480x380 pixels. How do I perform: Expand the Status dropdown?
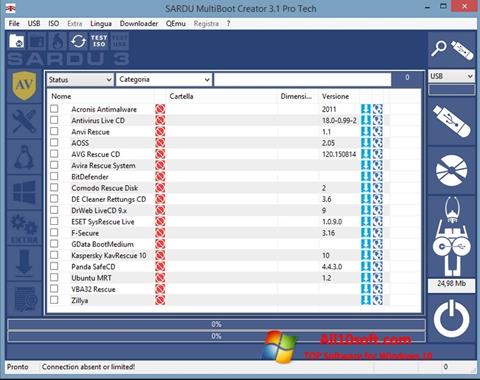(x=80, y=80)
